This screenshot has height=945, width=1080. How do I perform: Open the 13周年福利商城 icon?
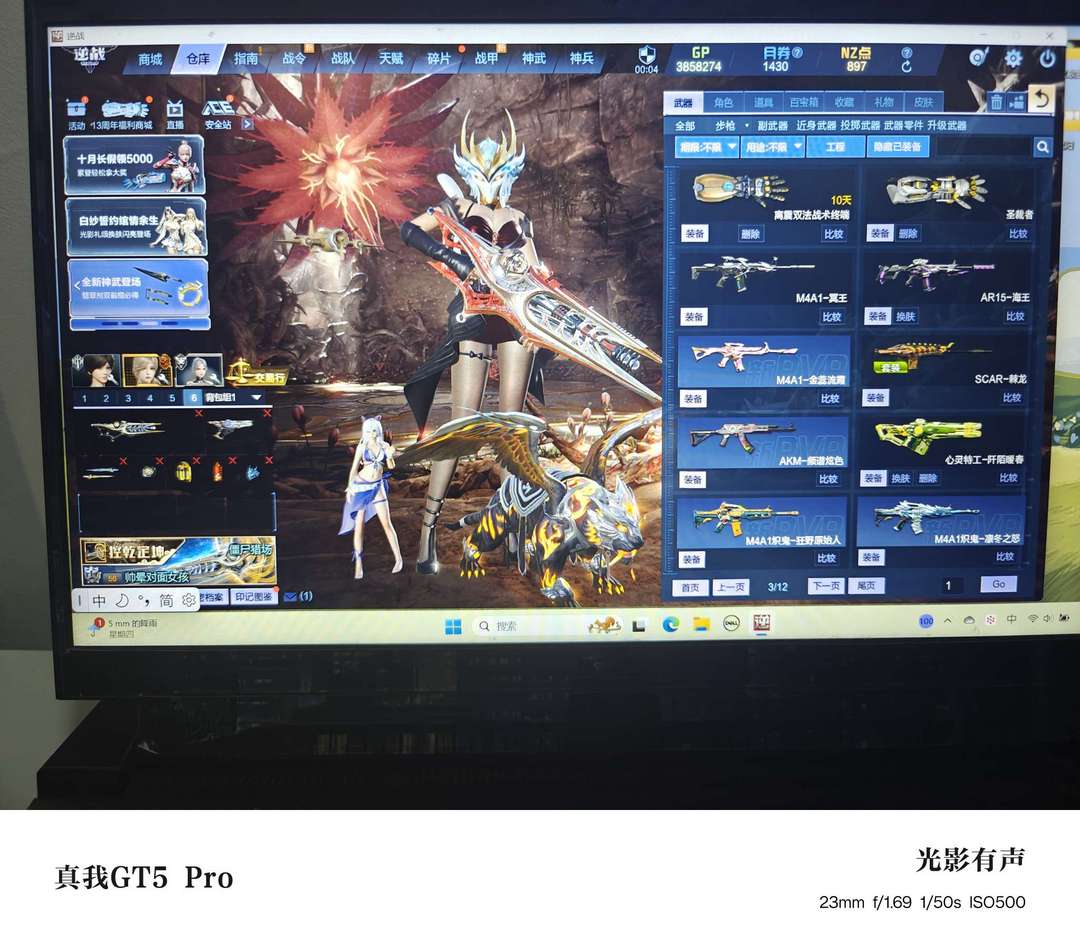(125, 109)
